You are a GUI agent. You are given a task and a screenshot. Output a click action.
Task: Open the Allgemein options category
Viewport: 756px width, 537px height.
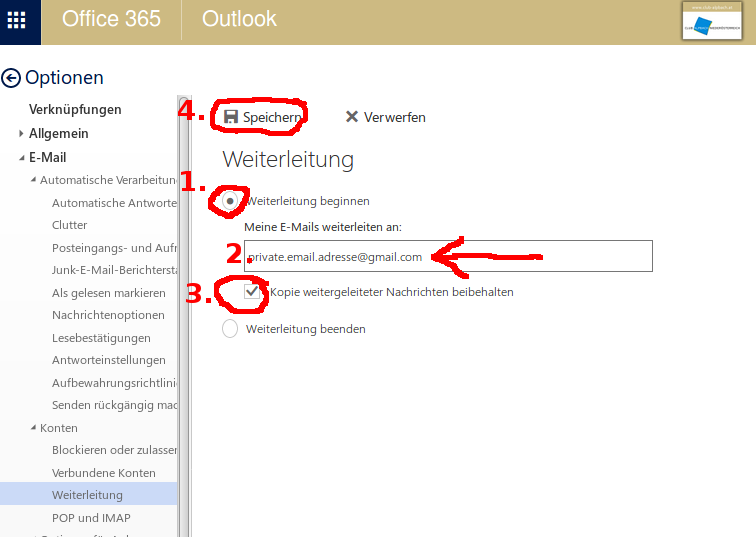point(59,134)
